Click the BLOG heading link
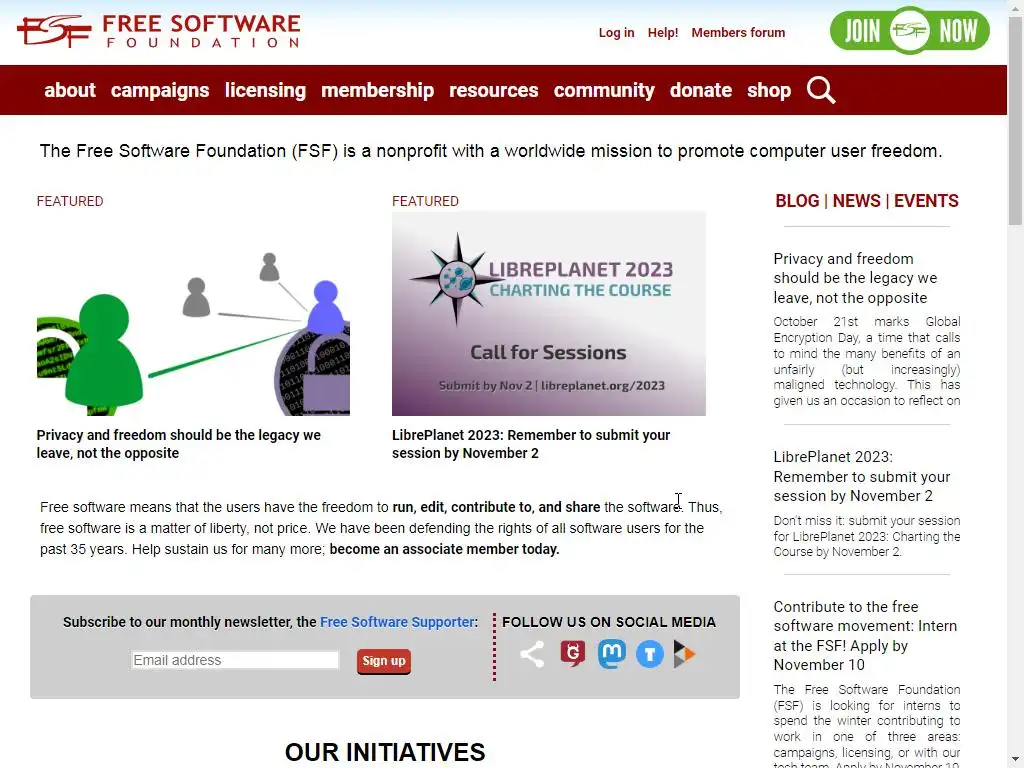Viewport: 1024px width, 768px height. (797, 200)
